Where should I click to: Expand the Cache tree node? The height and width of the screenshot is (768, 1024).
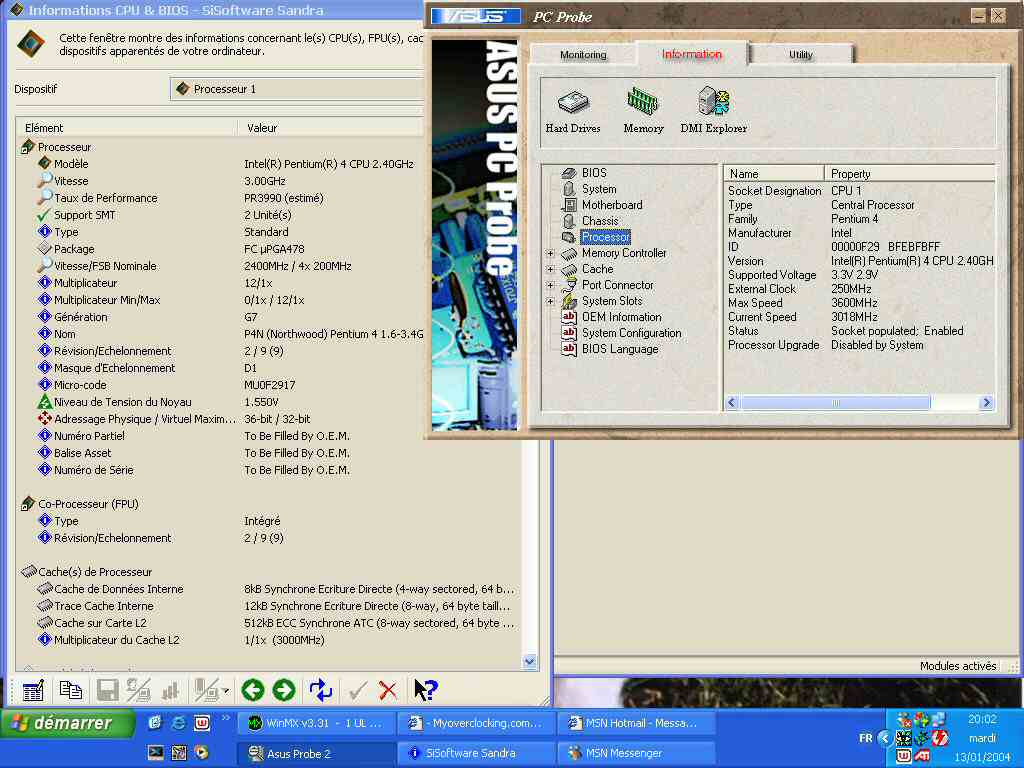[x=550, y=269]
